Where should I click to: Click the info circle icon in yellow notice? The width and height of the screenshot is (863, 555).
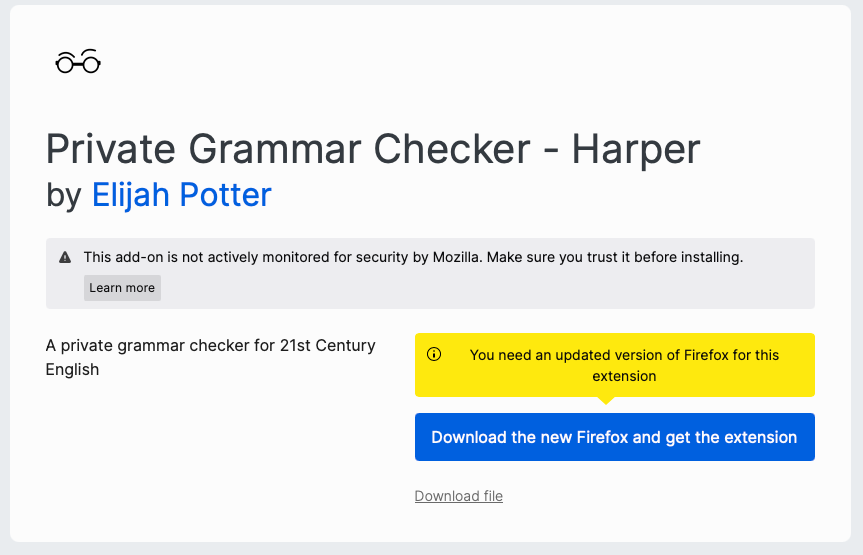(x=434, y=354)
